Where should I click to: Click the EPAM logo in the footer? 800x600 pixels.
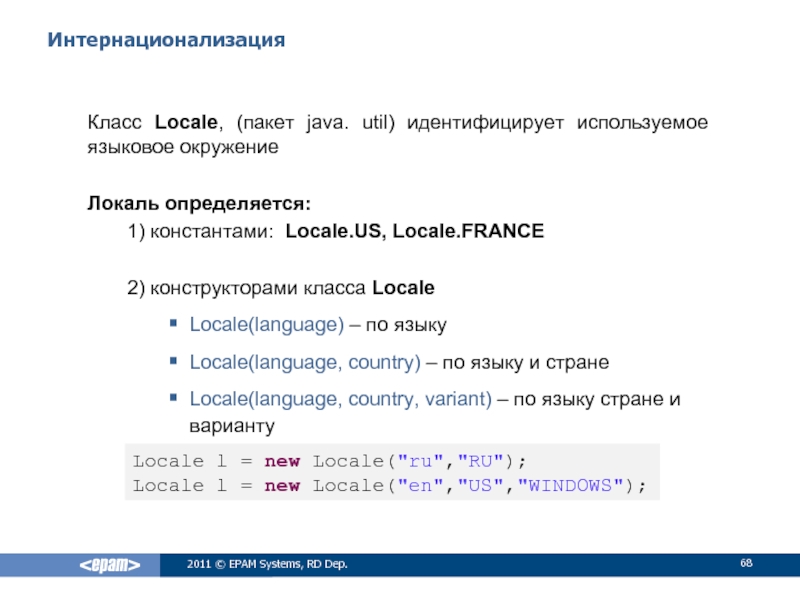tap(110, 566)
